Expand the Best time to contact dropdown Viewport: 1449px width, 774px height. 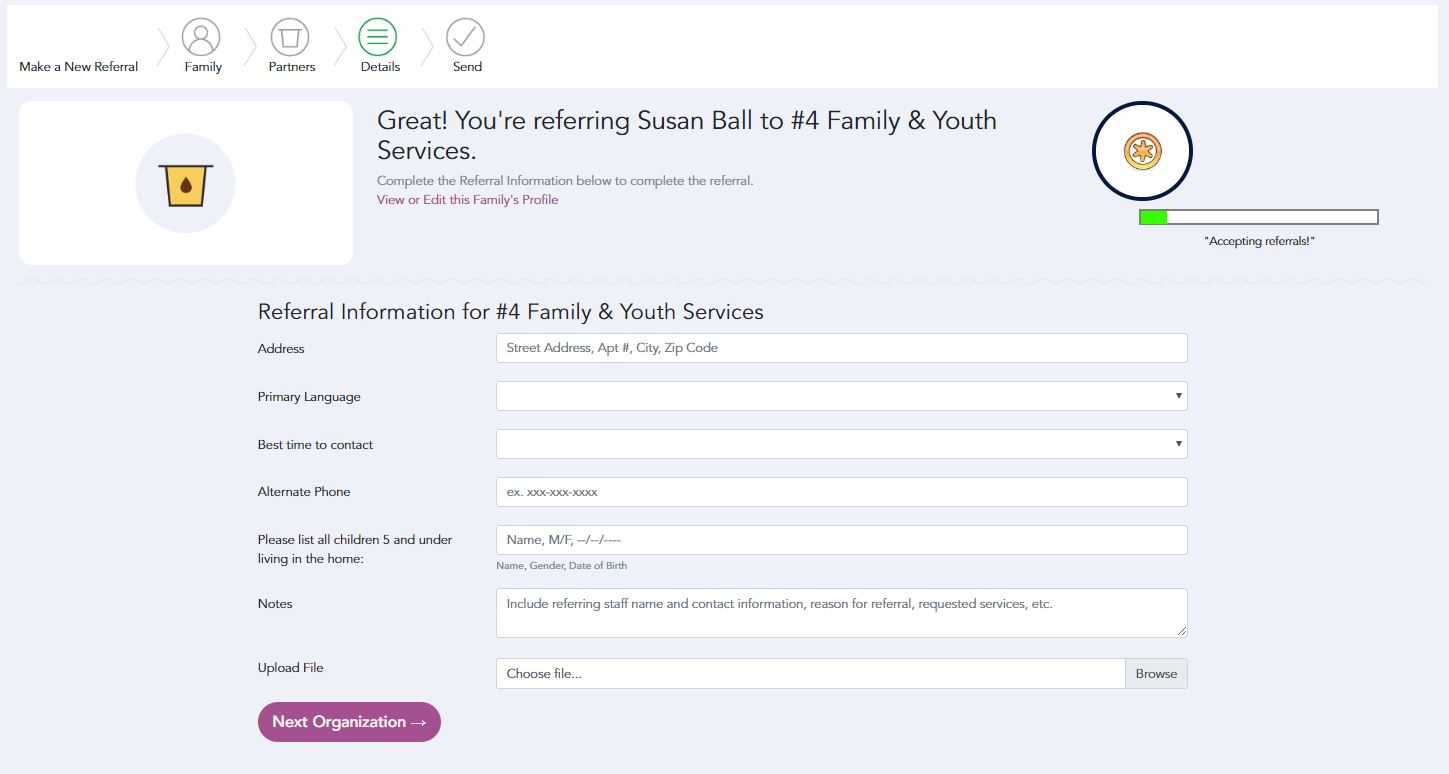pos(841,444)
